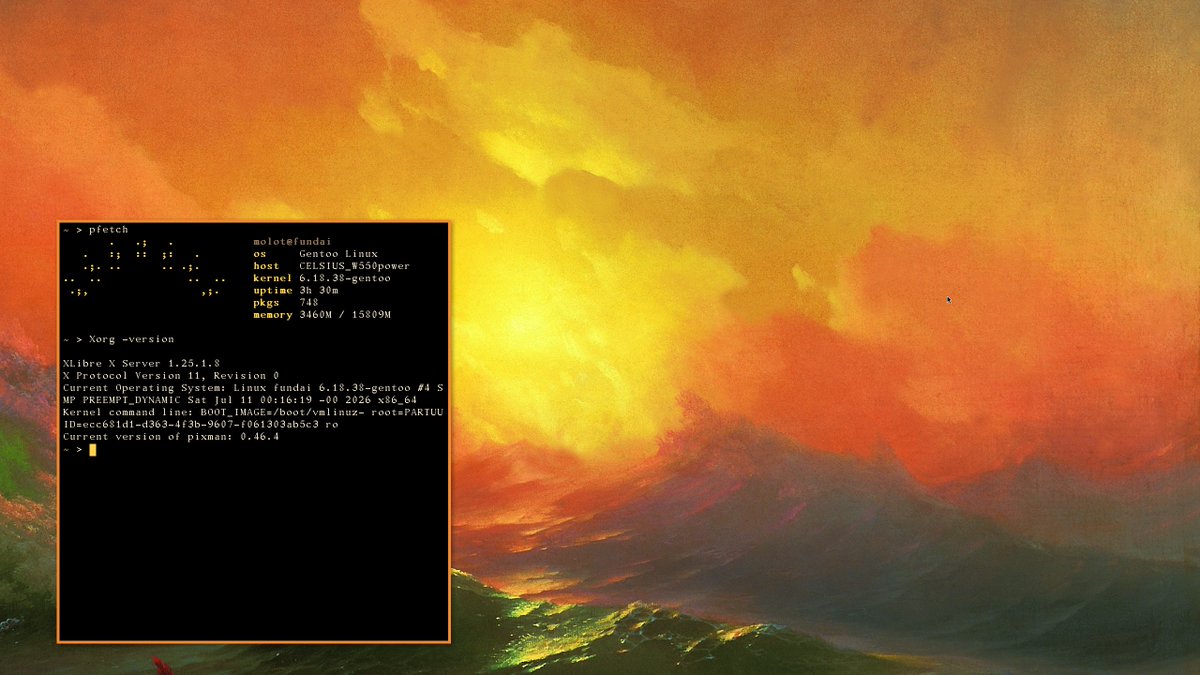Image resolution: width=1200 pixels, height=675 pixels.
Task: Click the 'molot@fundai' user line
Action: (x=292, y=241)
